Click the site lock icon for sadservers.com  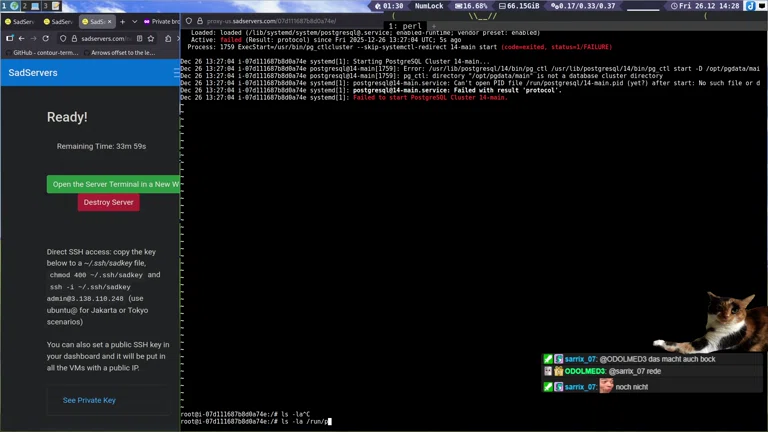coord(74,38)
